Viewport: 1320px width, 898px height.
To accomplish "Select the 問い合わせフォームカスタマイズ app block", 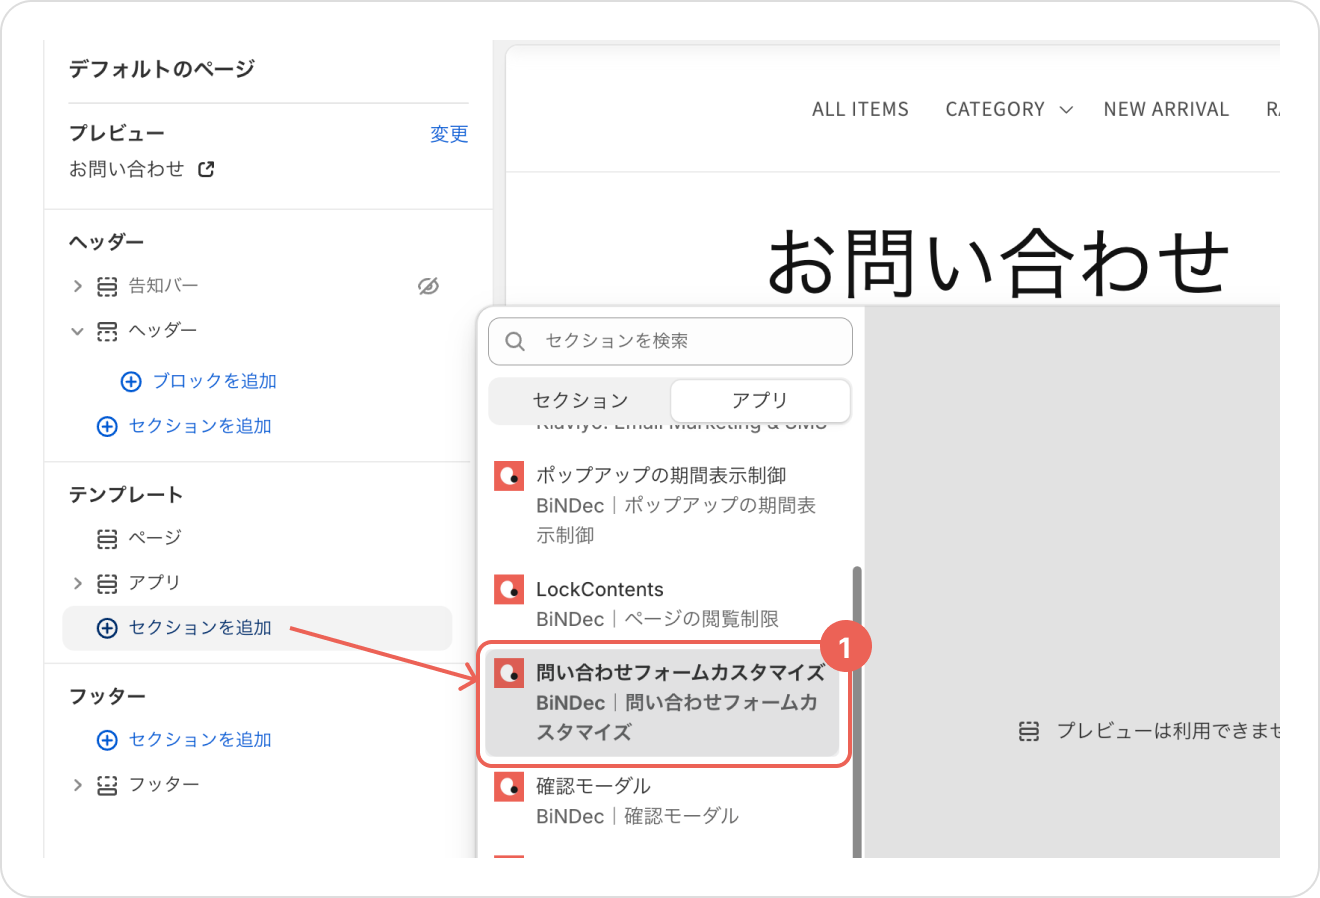I will coord(662,703).
